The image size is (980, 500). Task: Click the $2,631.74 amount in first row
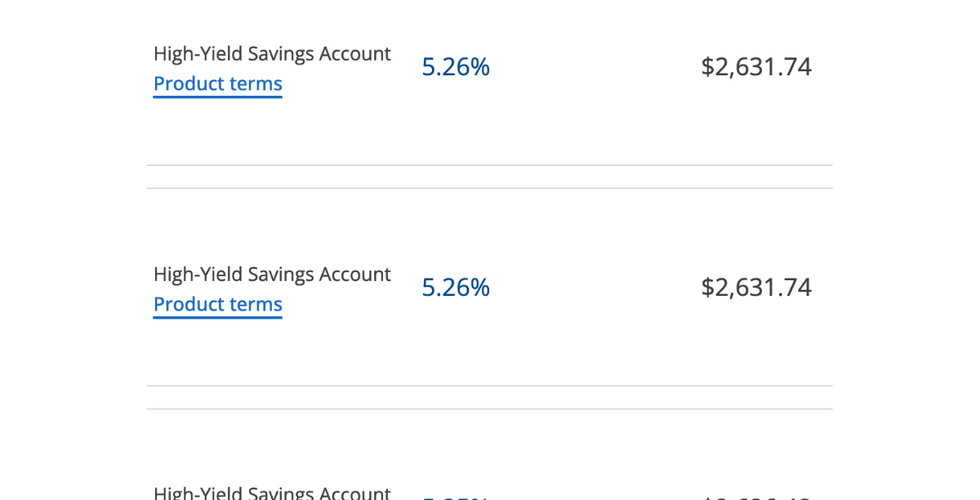pyautogui.click(x=756, y=67)
